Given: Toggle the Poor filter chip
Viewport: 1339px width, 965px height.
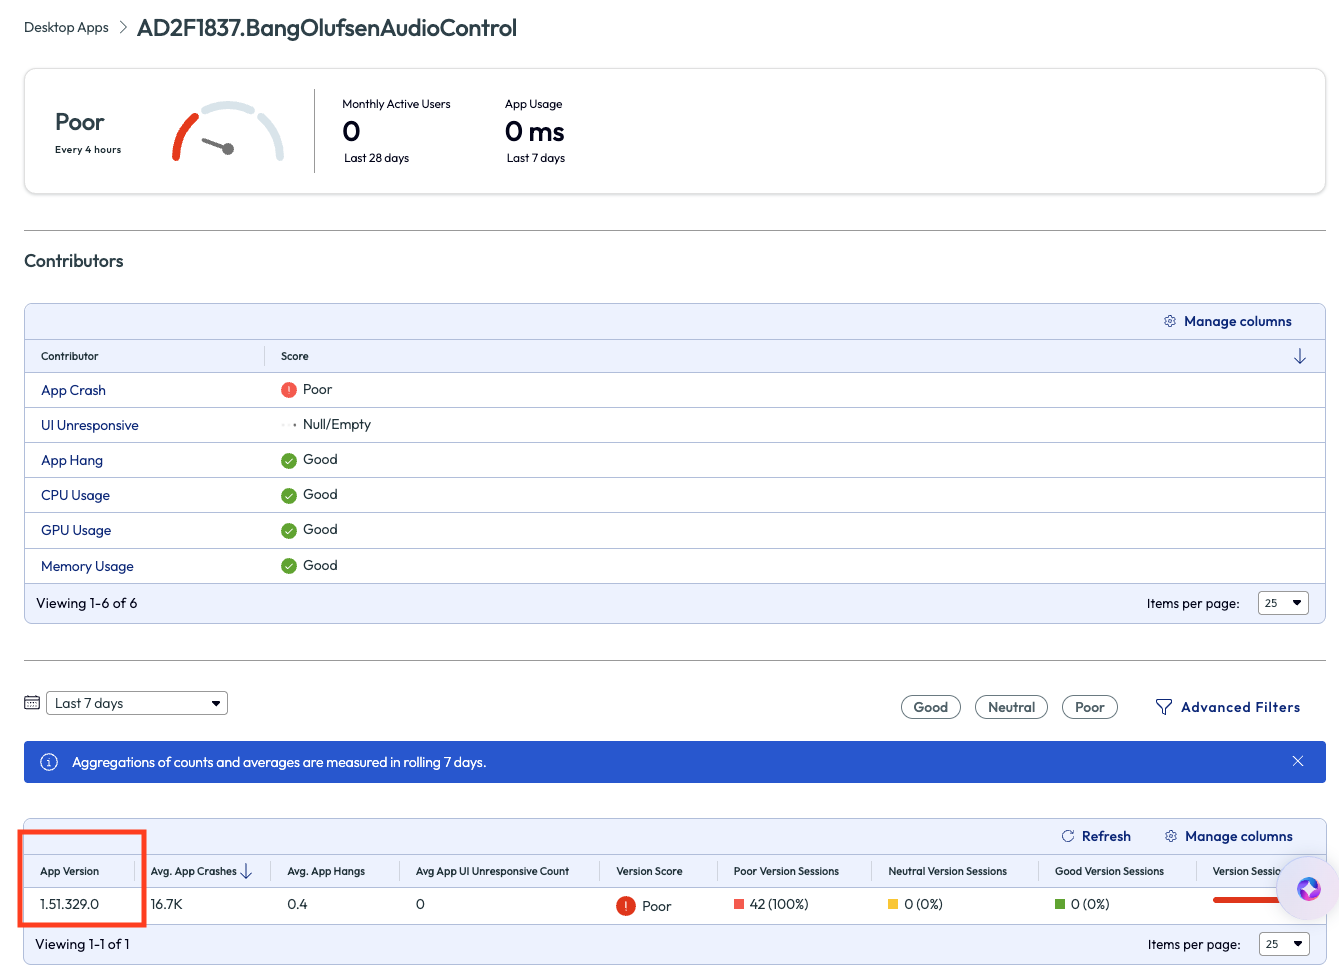Looking at the screenshot, I should tap(1089, 707).
